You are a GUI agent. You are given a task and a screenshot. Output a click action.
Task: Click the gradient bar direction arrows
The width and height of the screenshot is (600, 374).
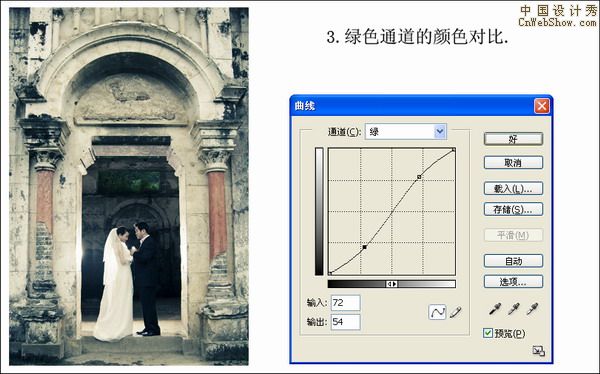(x=391, y=284)
